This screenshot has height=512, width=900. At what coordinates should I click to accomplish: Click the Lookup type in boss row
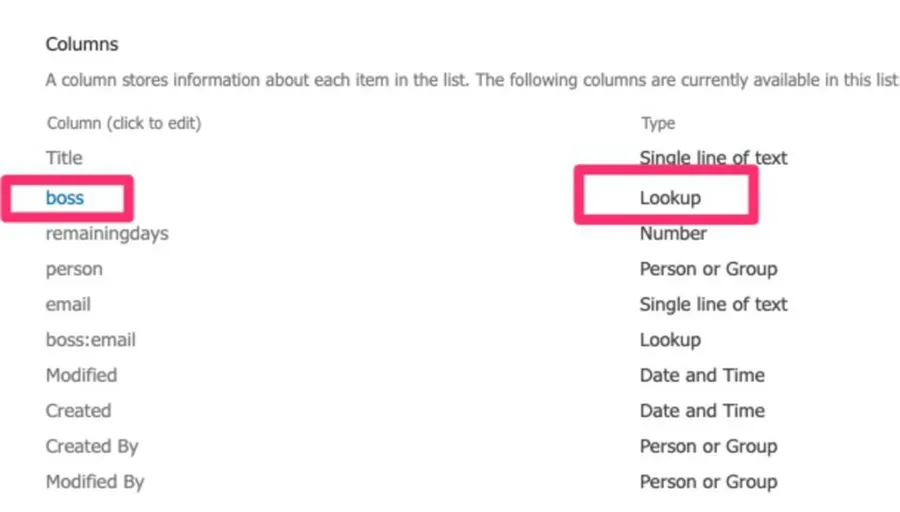tap(670, 198)
